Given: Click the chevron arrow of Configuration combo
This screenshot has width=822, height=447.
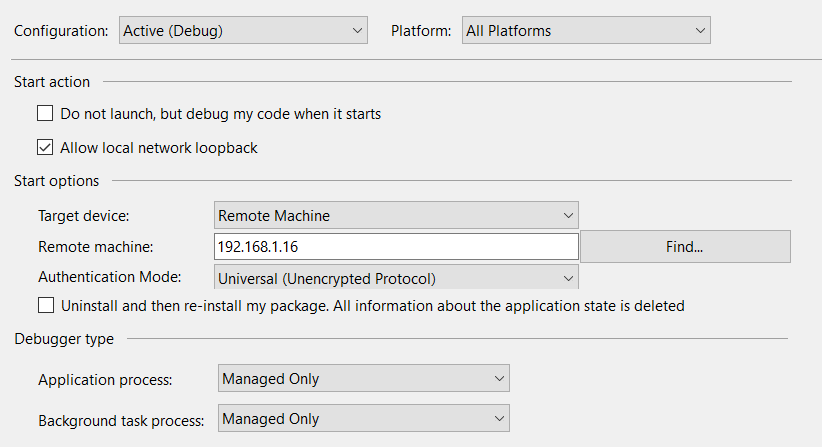Looking at the screenshot, I should (x=357, y=30).
